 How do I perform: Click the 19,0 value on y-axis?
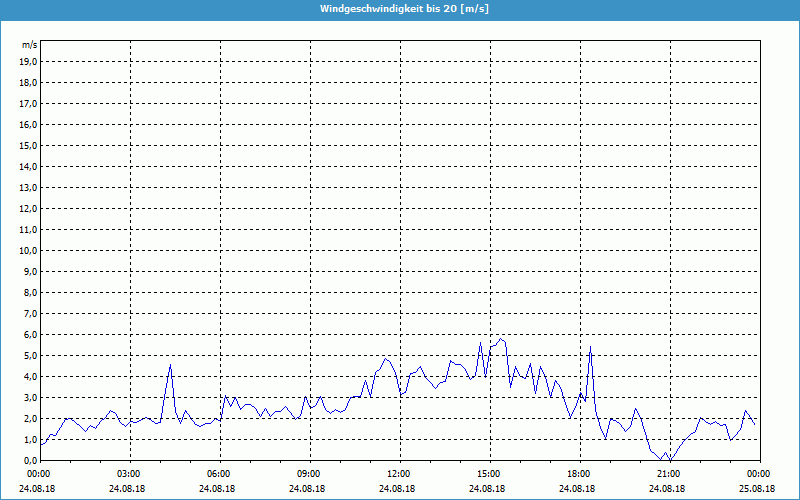pos(28,61)
